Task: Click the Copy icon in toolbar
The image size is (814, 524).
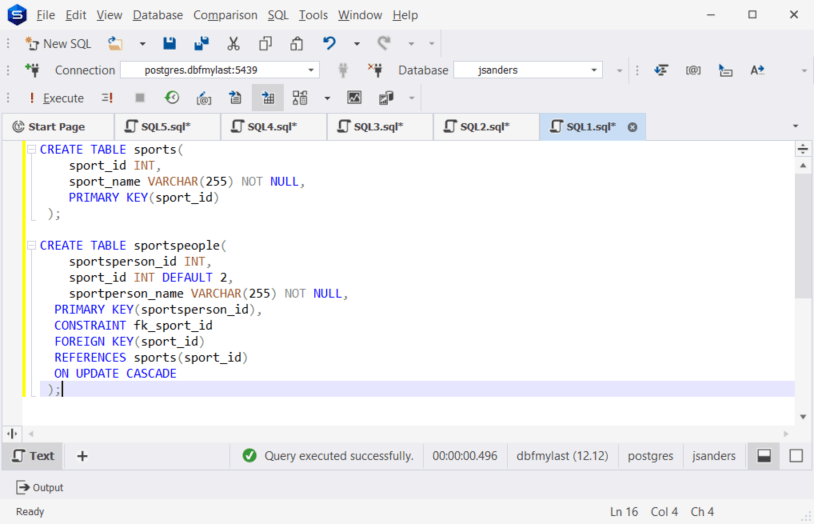Action: [x=265, y=44]
